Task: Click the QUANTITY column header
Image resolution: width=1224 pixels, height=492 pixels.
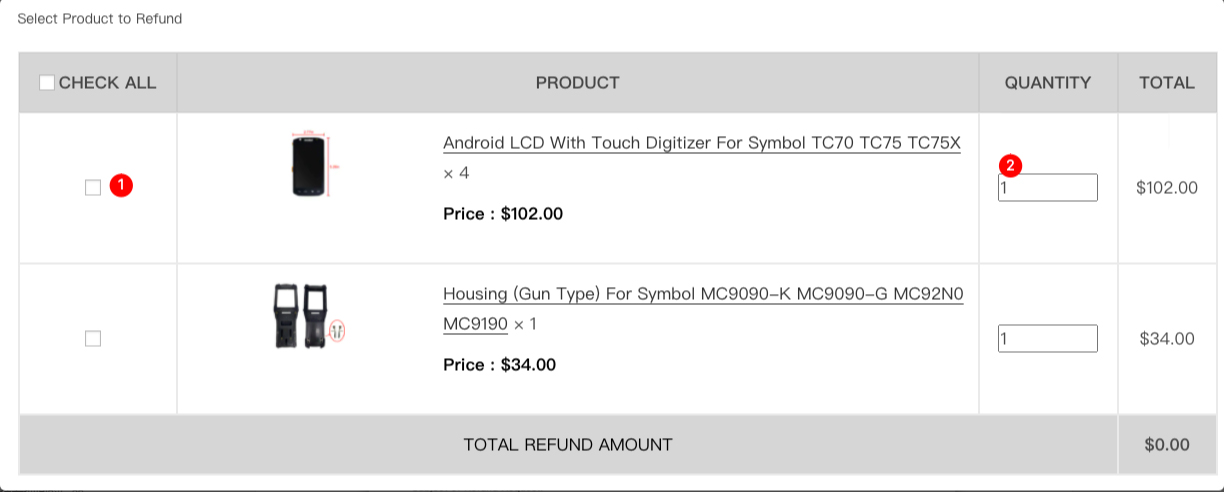Action: (1047, 83)
